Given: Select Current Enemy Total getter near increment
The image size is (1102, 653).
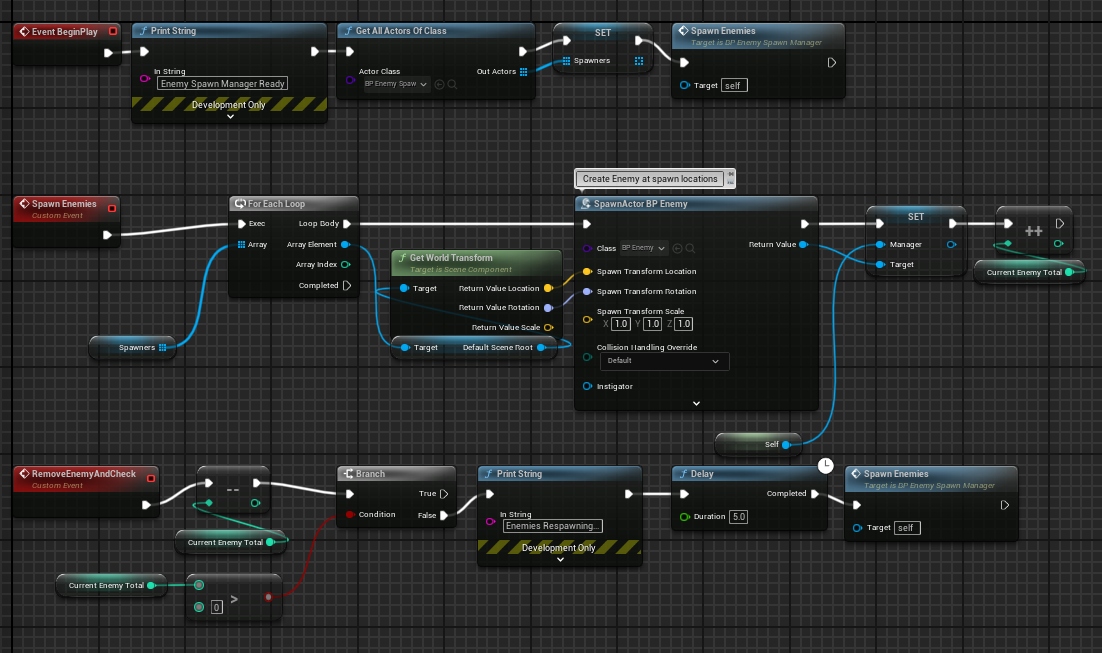Looking at the screenshot, I should coord(1030,273).
